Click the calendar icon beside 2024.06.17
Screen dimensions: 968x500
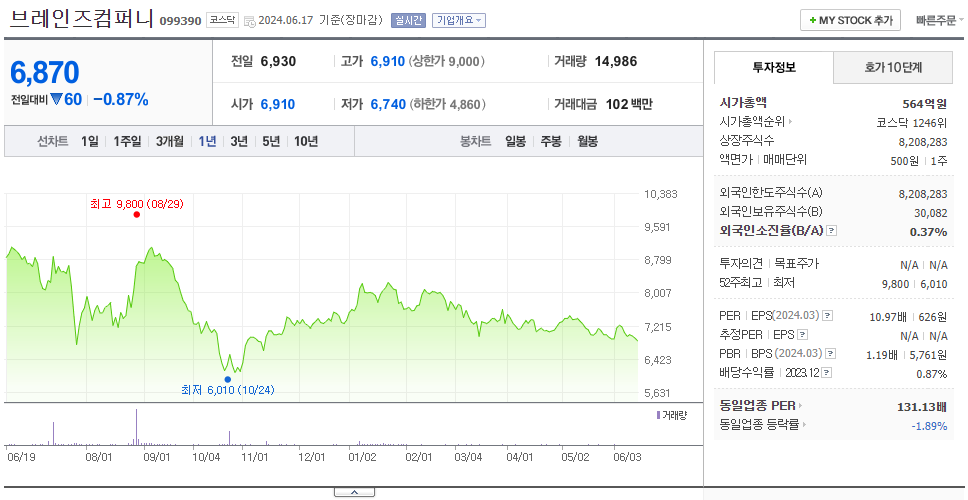coord(249,21)
